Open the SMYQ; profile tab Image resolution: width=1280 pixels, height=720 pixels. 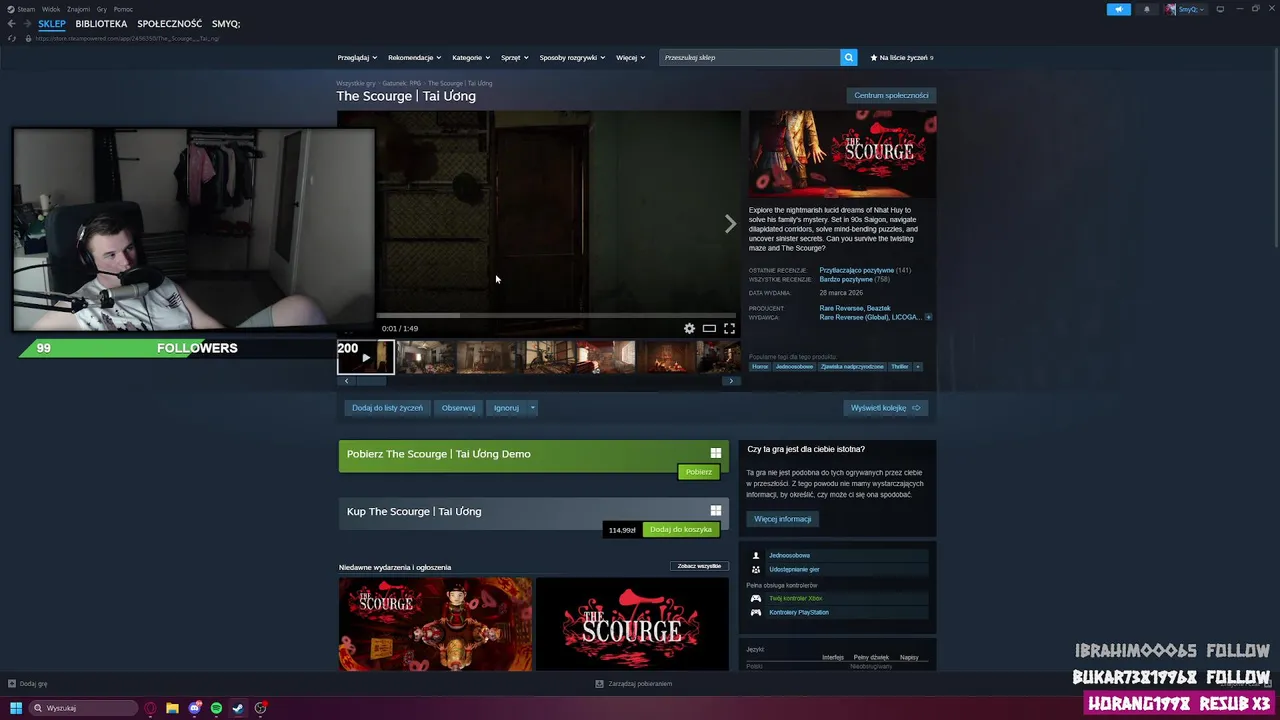[226, 24]
